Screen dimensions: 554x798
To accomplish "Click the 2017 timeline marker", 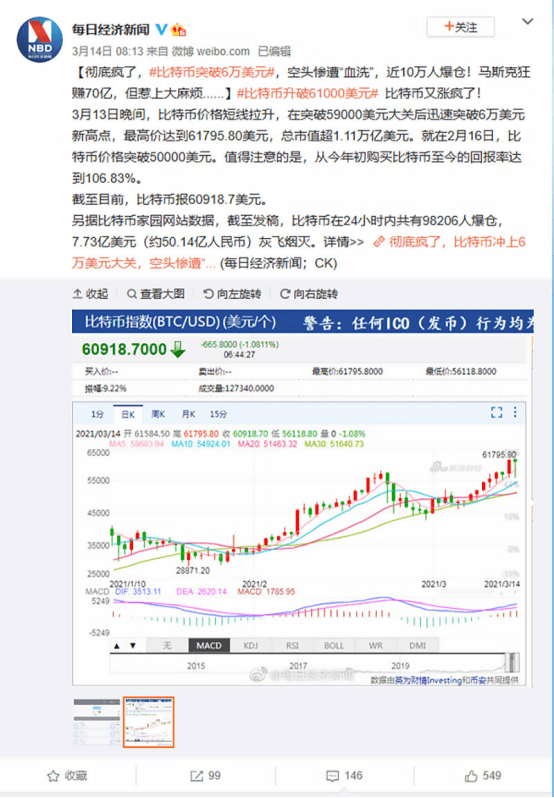I will tap(298, 666).
